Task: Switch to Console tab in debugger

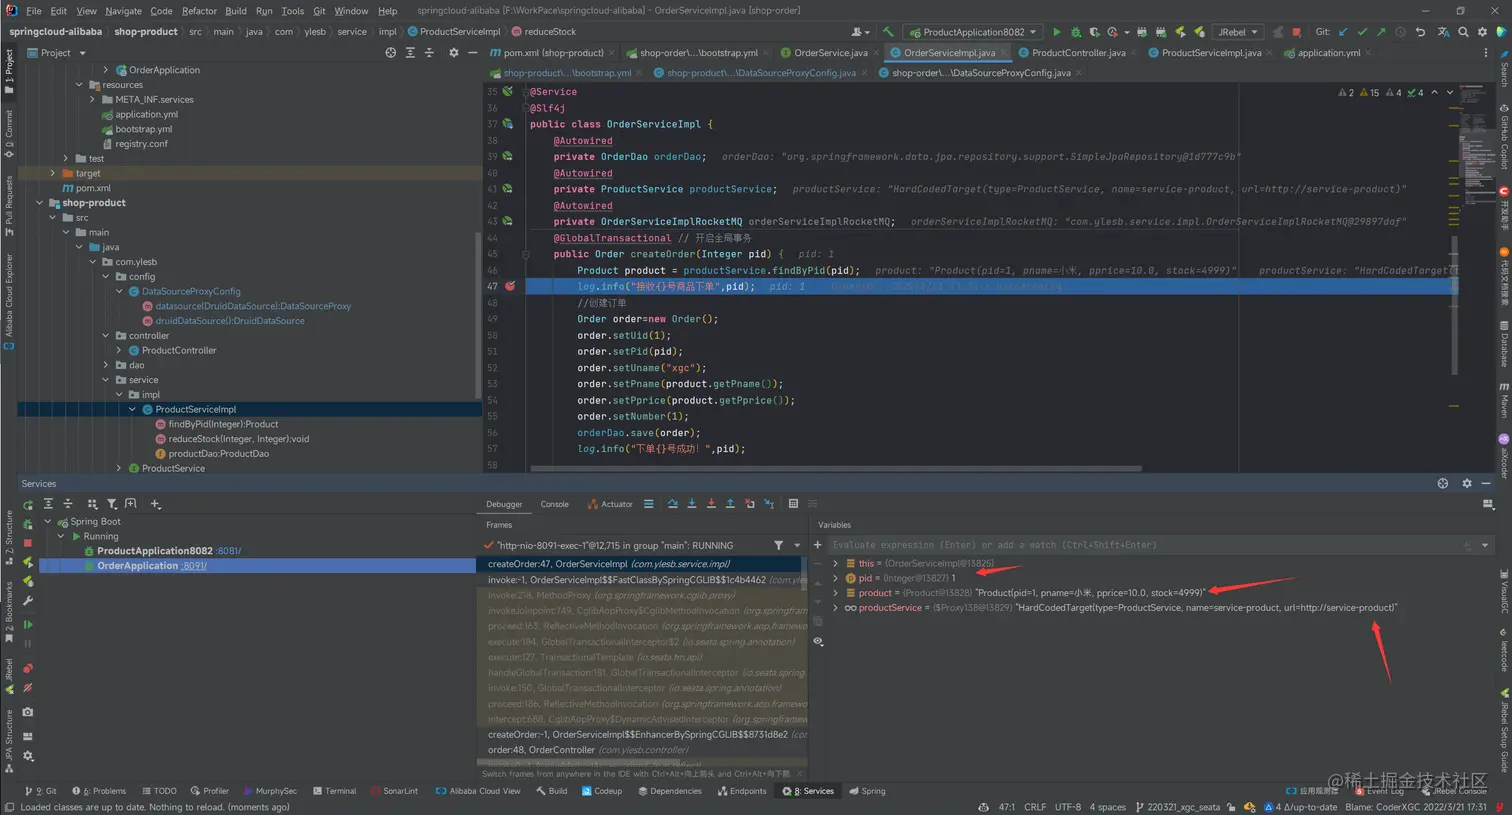Action: (554, 504)
